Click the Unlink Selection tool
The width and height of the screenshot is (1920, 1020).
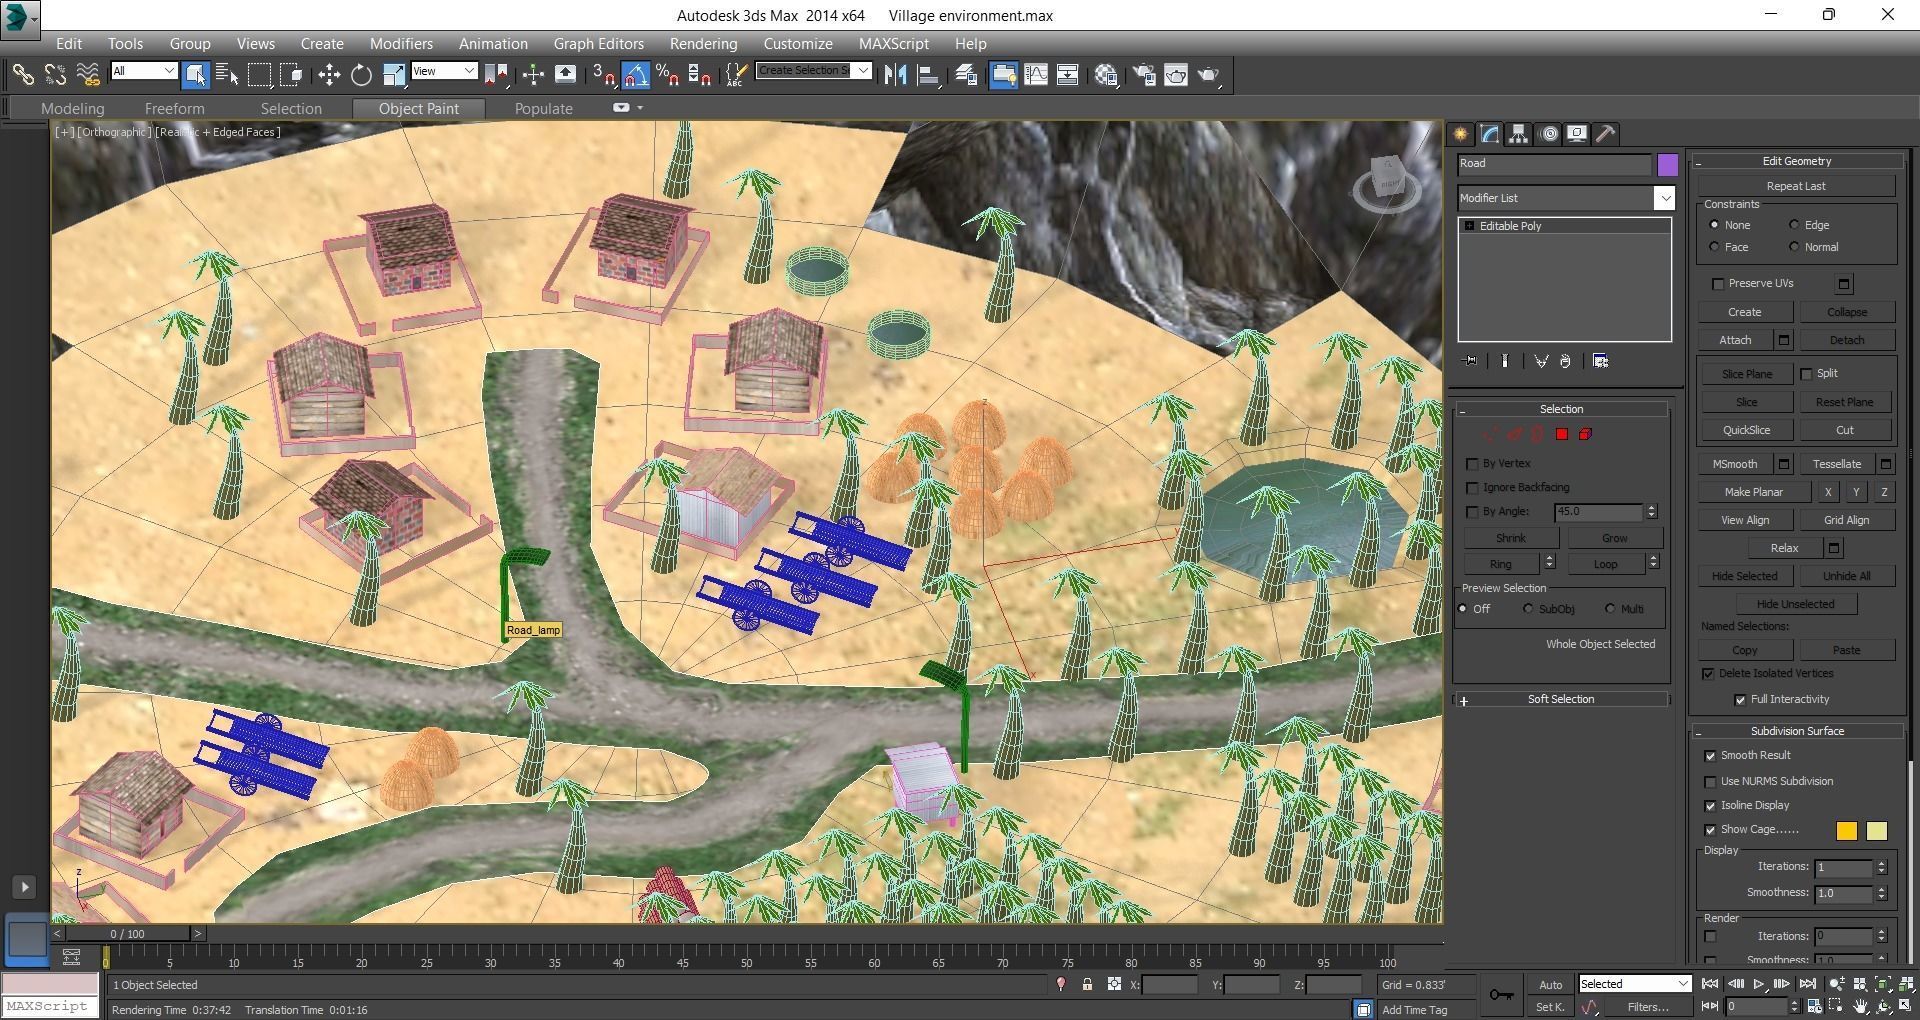coord(55,74)
